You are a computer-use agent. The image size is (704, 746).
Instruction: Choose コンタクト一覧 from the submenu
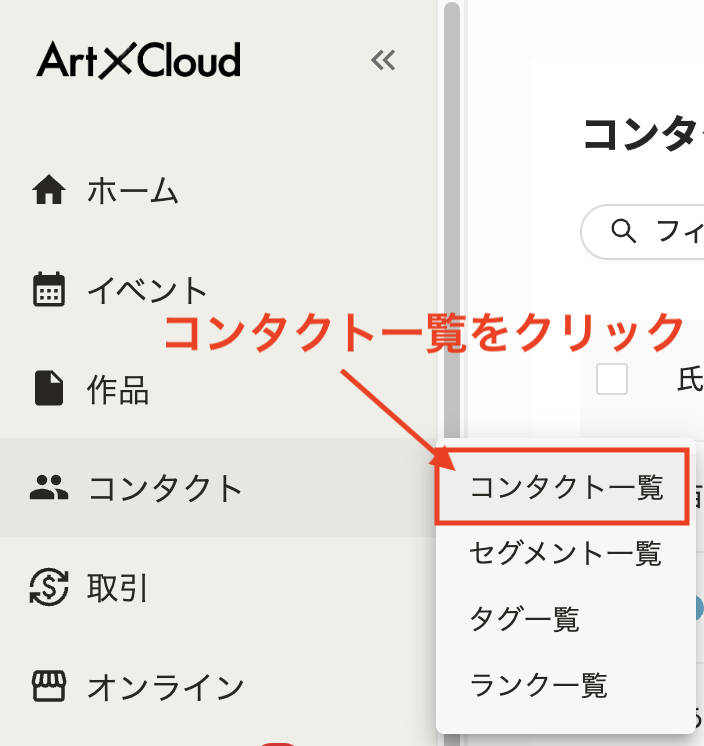pos(566,487)
